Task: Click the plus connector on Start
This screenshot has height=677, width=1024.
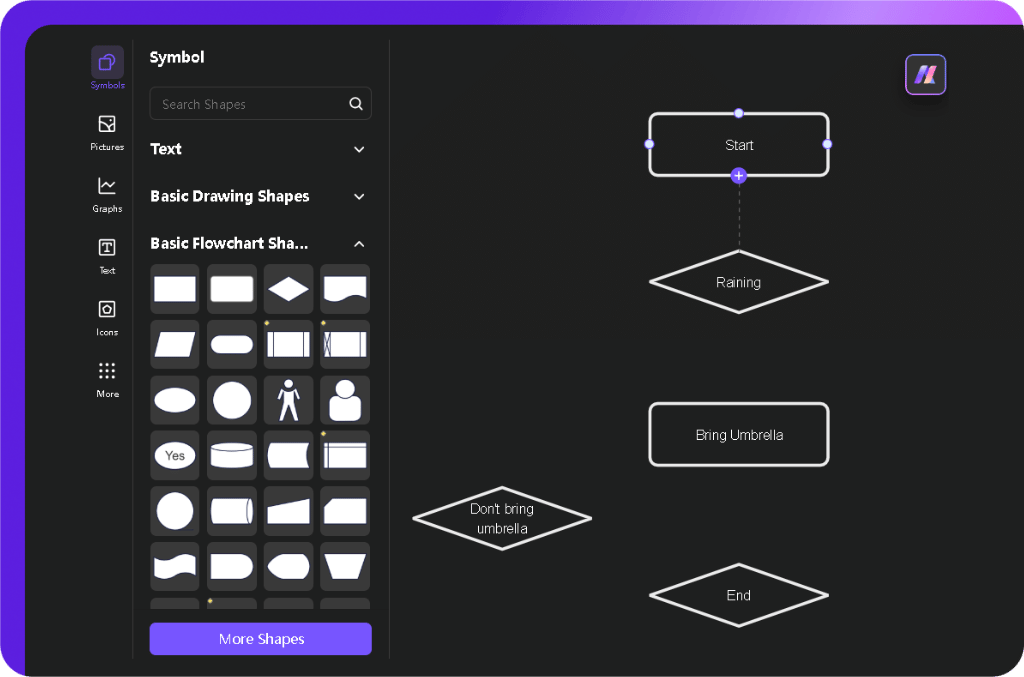Action: pyautogui.click(x=739, y=176)
